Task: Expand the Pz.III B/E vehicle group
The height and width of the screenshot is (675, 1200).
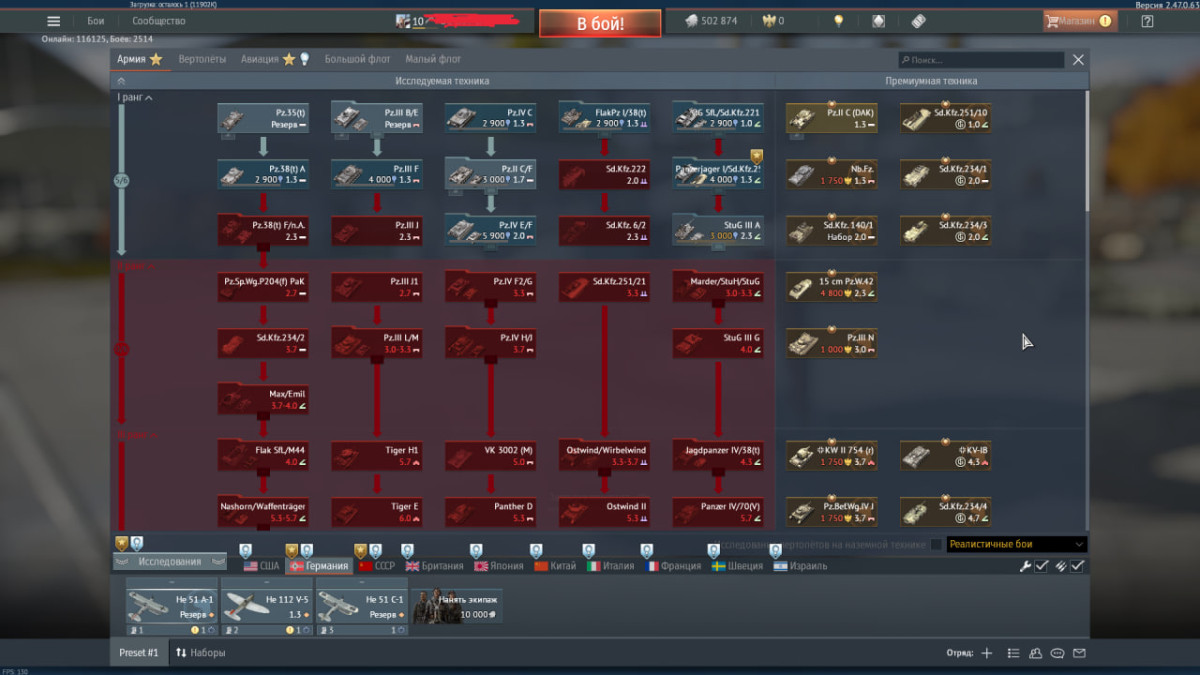Action: click(x=377, y=119)
